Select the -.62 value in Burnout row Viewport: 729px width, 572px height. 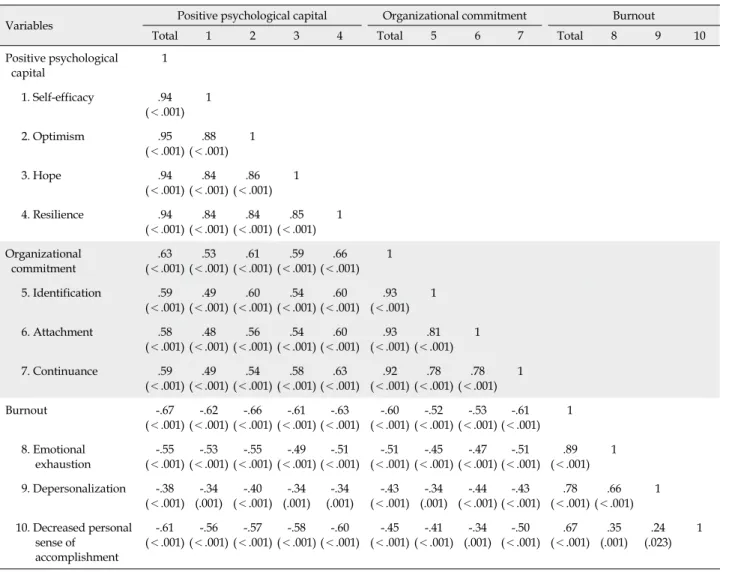point(209,410)
